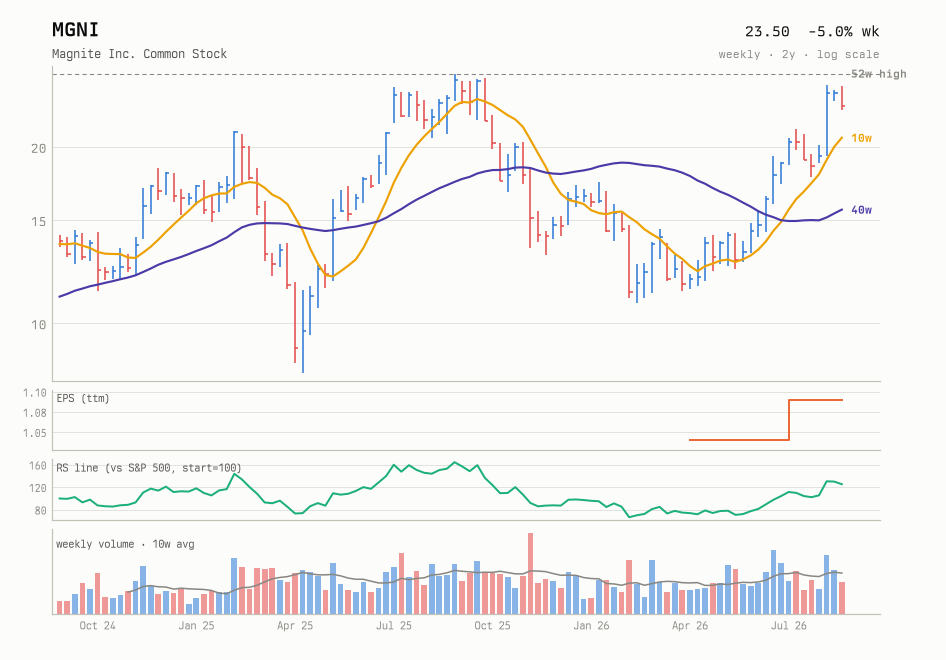Click the vertical step in the EPS line
The image size is (946, 660).
pyautogui.click(x=789, y=420)
